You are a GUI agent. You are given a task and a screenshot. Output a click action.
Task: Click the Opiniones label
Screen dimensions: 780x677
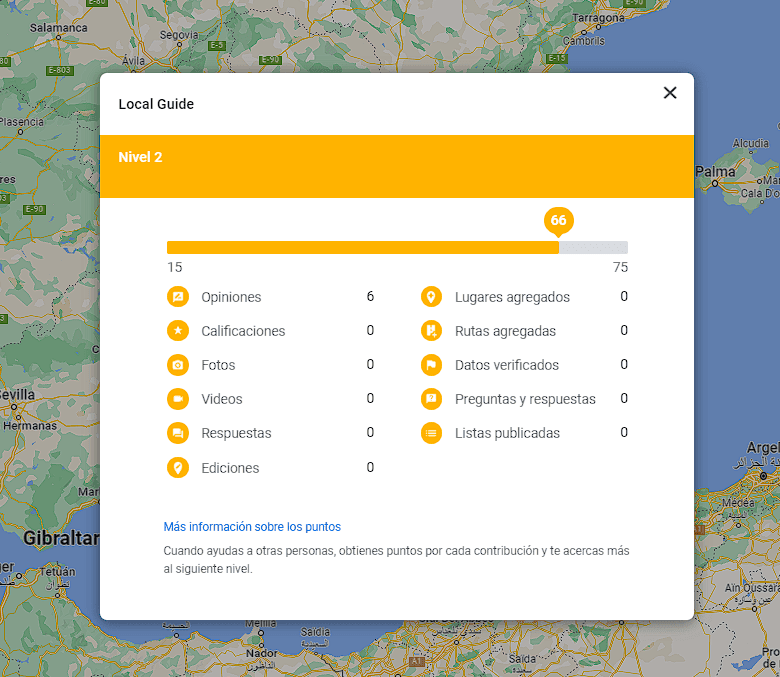[x=231, y=297]
